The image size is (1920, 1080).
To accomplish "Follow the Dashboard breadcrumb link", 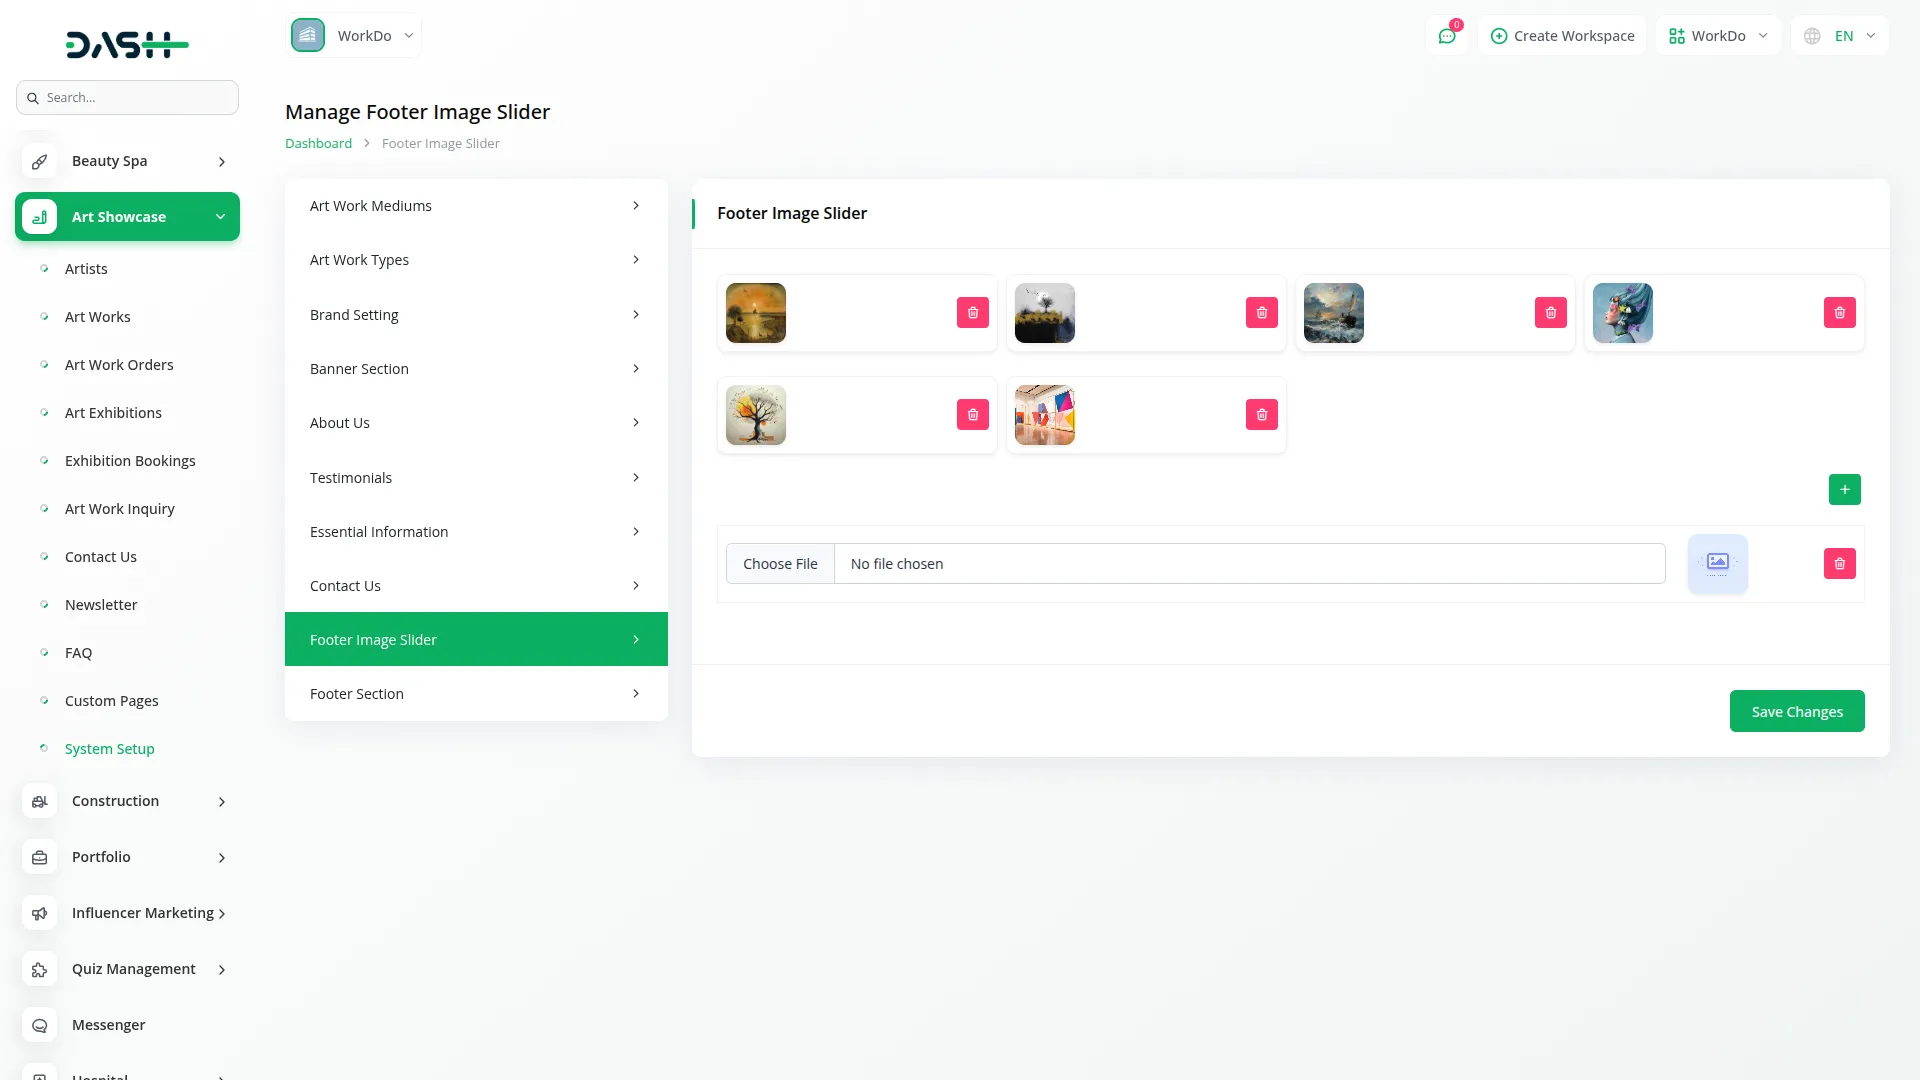I will 318,144.
